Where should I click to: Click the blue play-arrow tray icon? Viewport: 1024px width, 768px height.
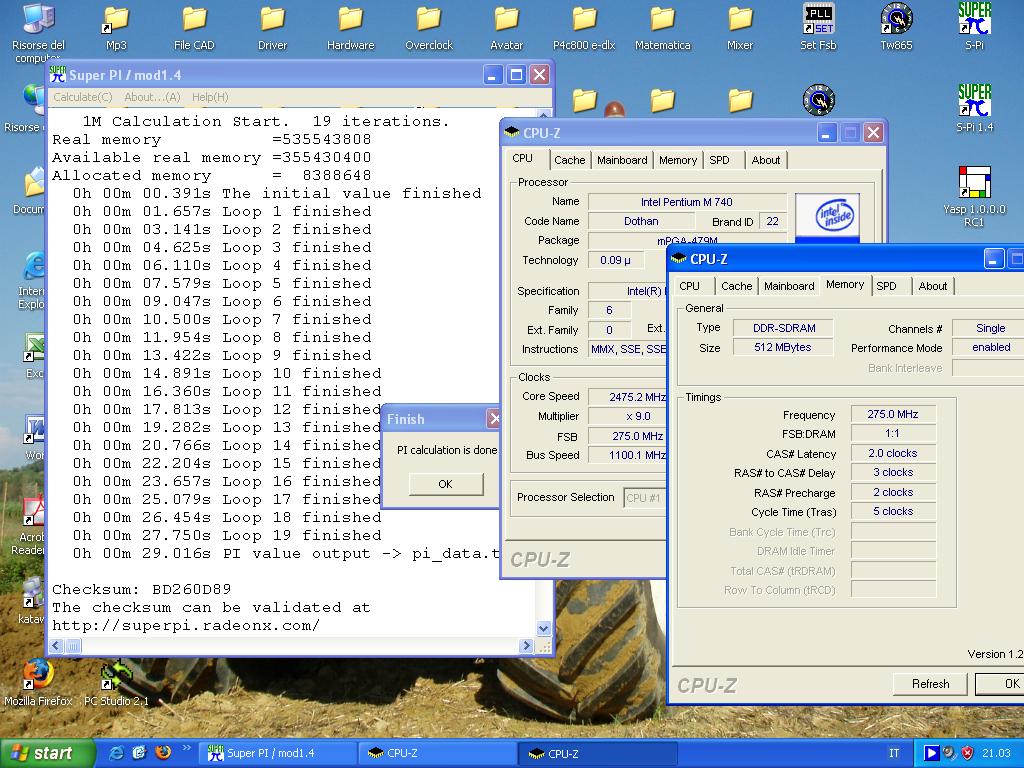931,753
